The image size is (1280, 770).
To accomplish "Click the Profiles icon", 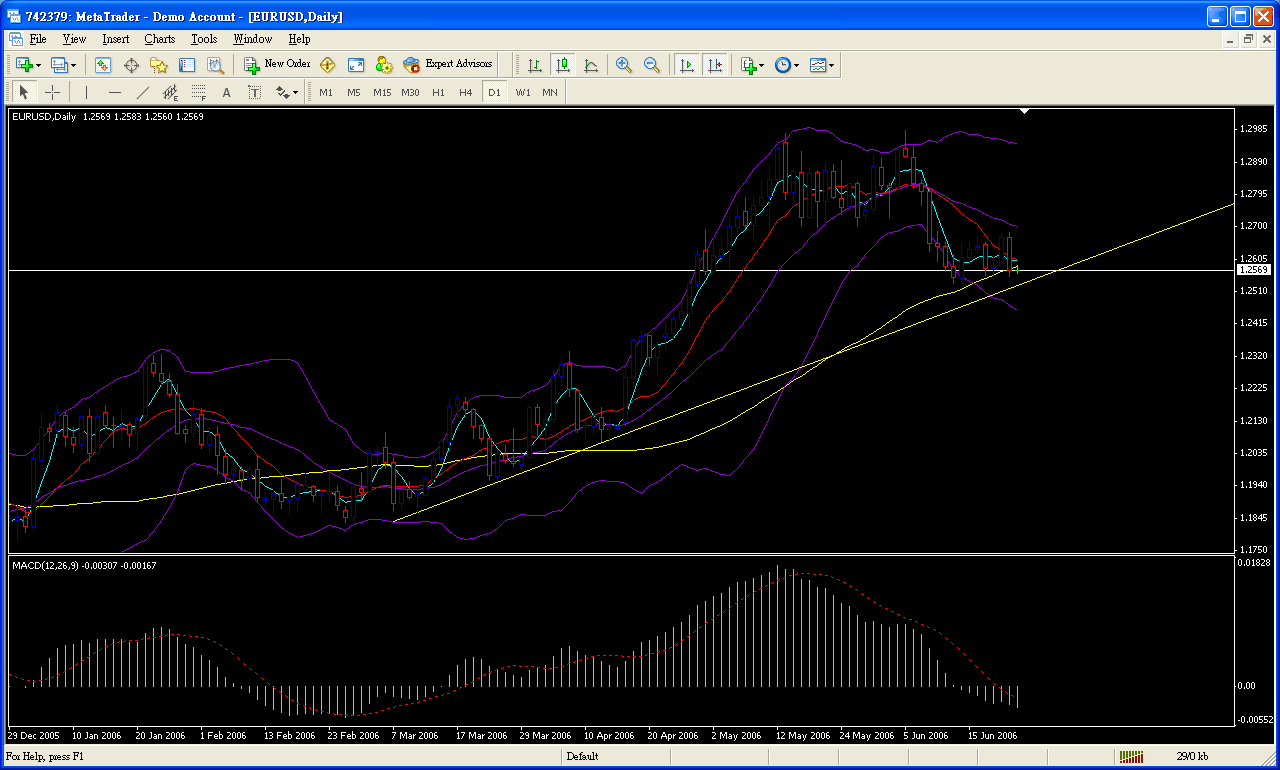I will coord(59,65).
